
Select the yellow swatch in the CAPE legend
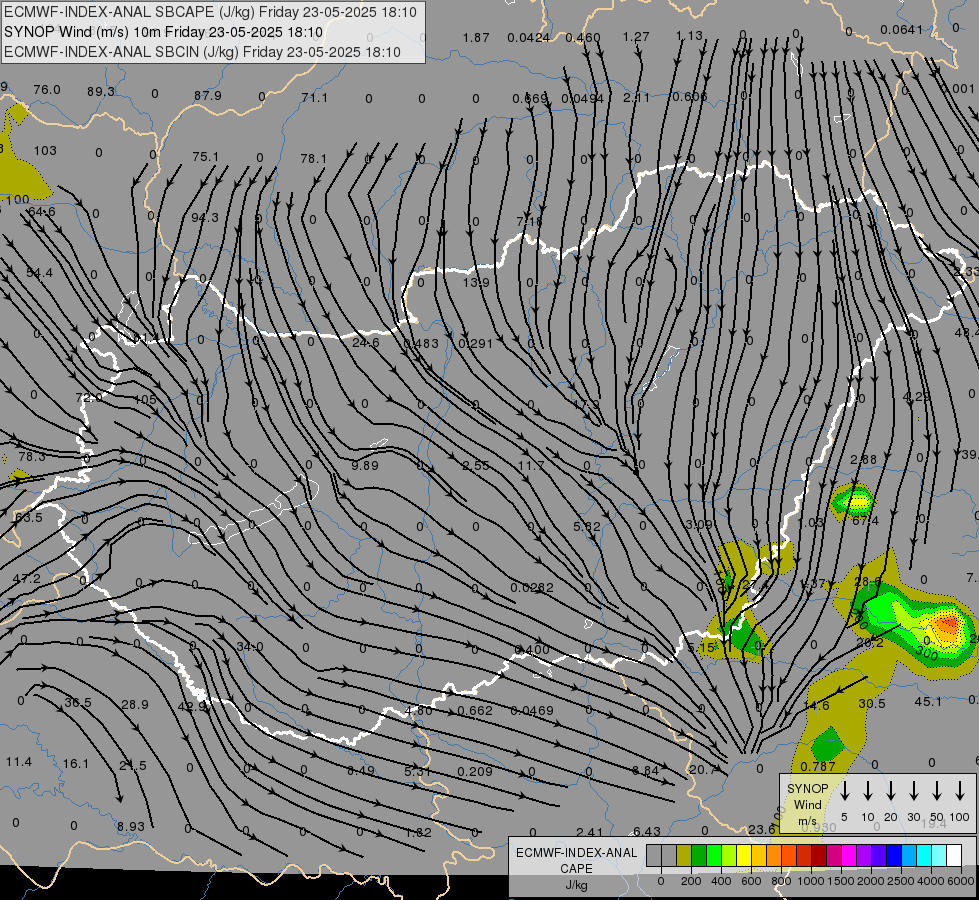click(744, 856)
